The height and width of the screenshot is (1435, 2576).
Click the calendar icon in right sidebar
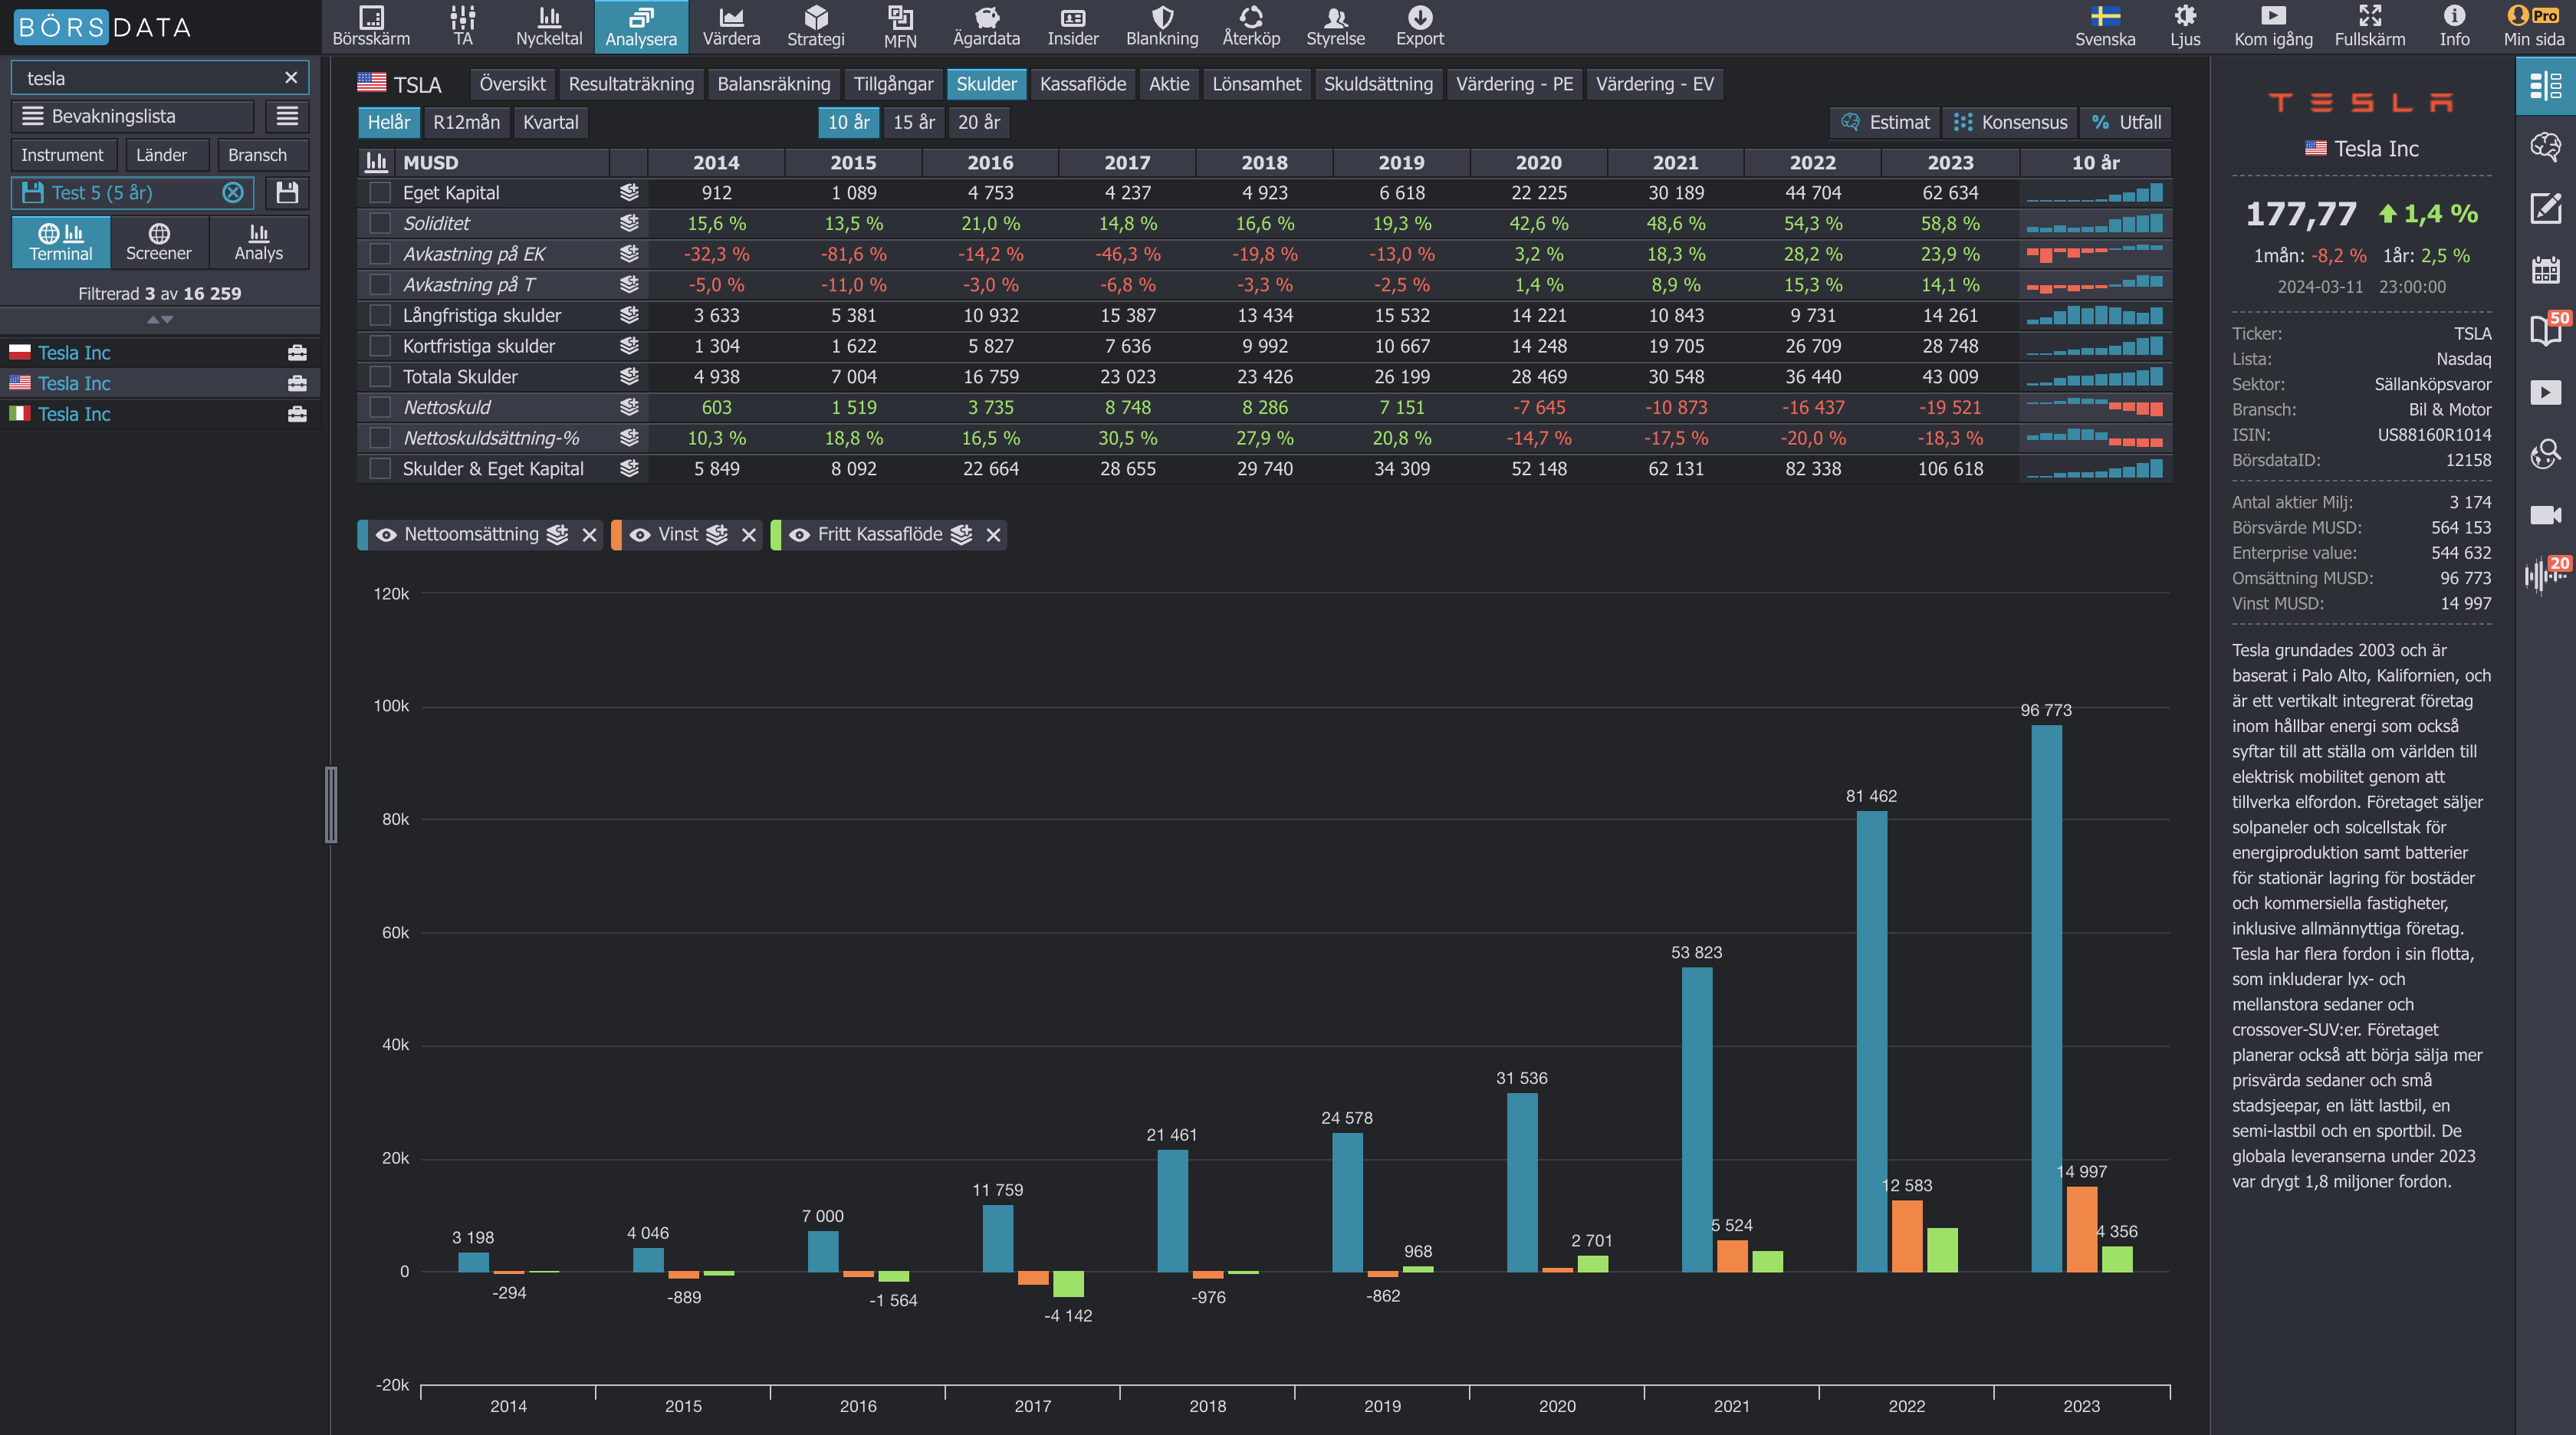click(2545, 270)
